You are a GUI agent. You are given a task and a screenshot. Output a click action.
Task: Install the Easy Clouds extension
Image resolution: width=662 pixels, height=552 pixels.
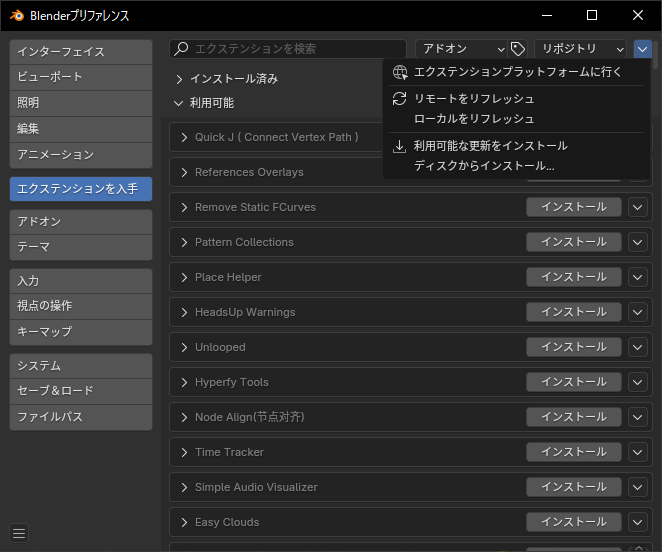tap(574, 522)
